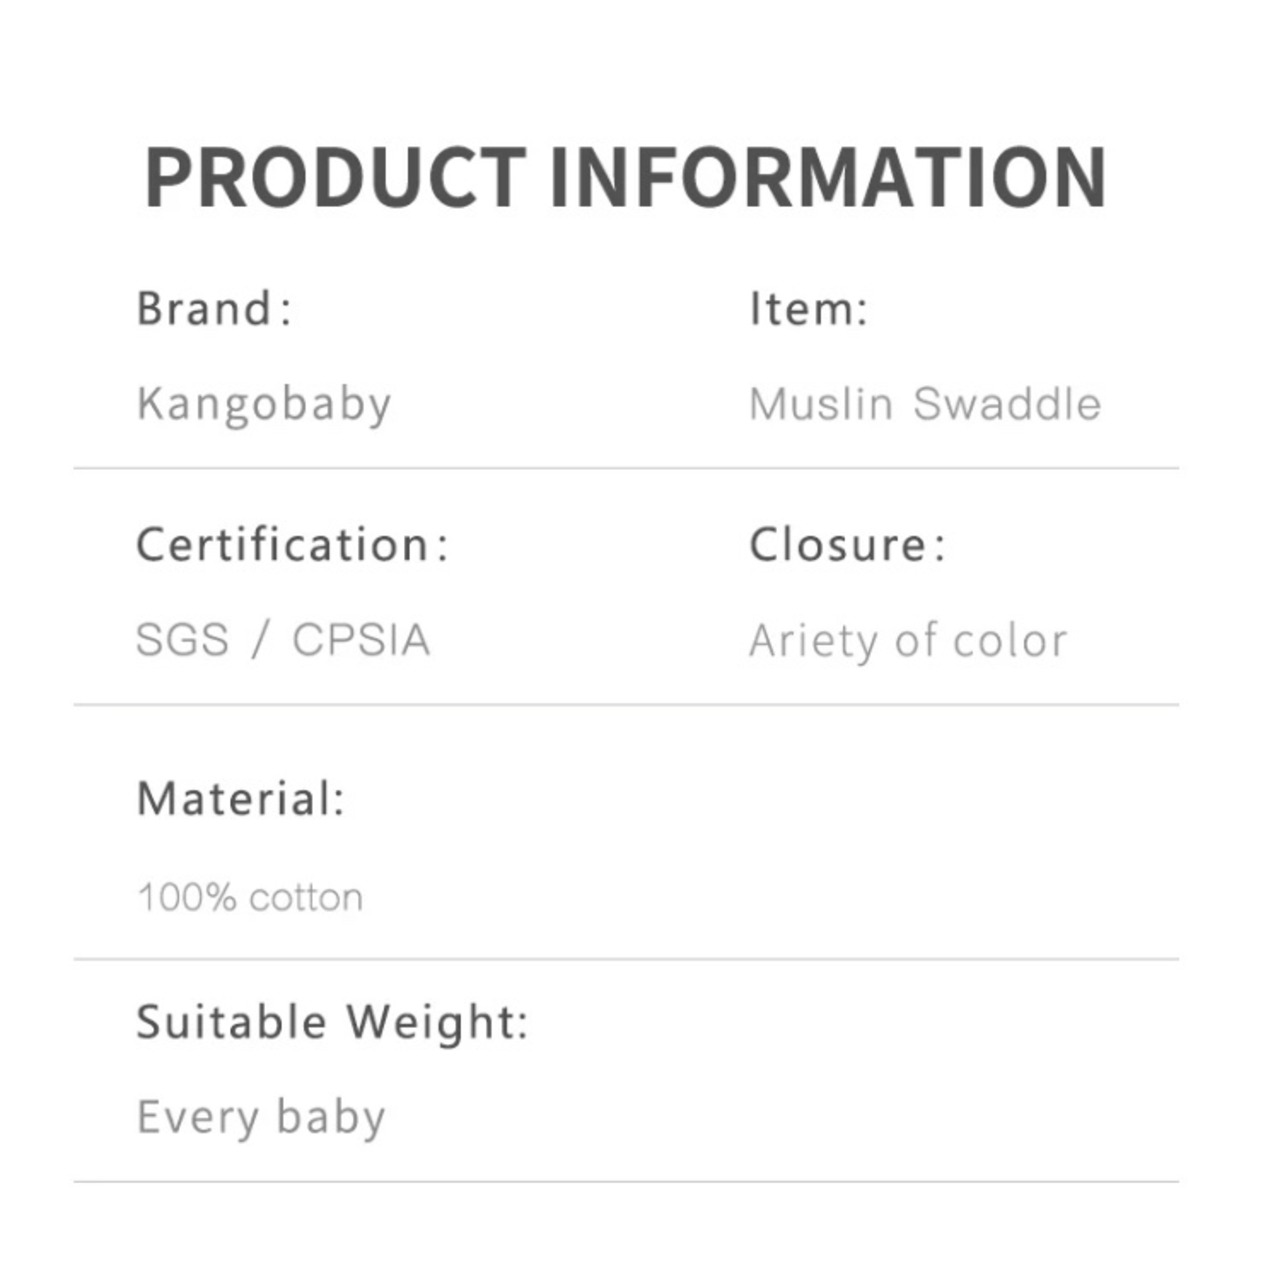Click the divider line below Kangobaby
The image size is (1280, 1280).
pos(626,468)
